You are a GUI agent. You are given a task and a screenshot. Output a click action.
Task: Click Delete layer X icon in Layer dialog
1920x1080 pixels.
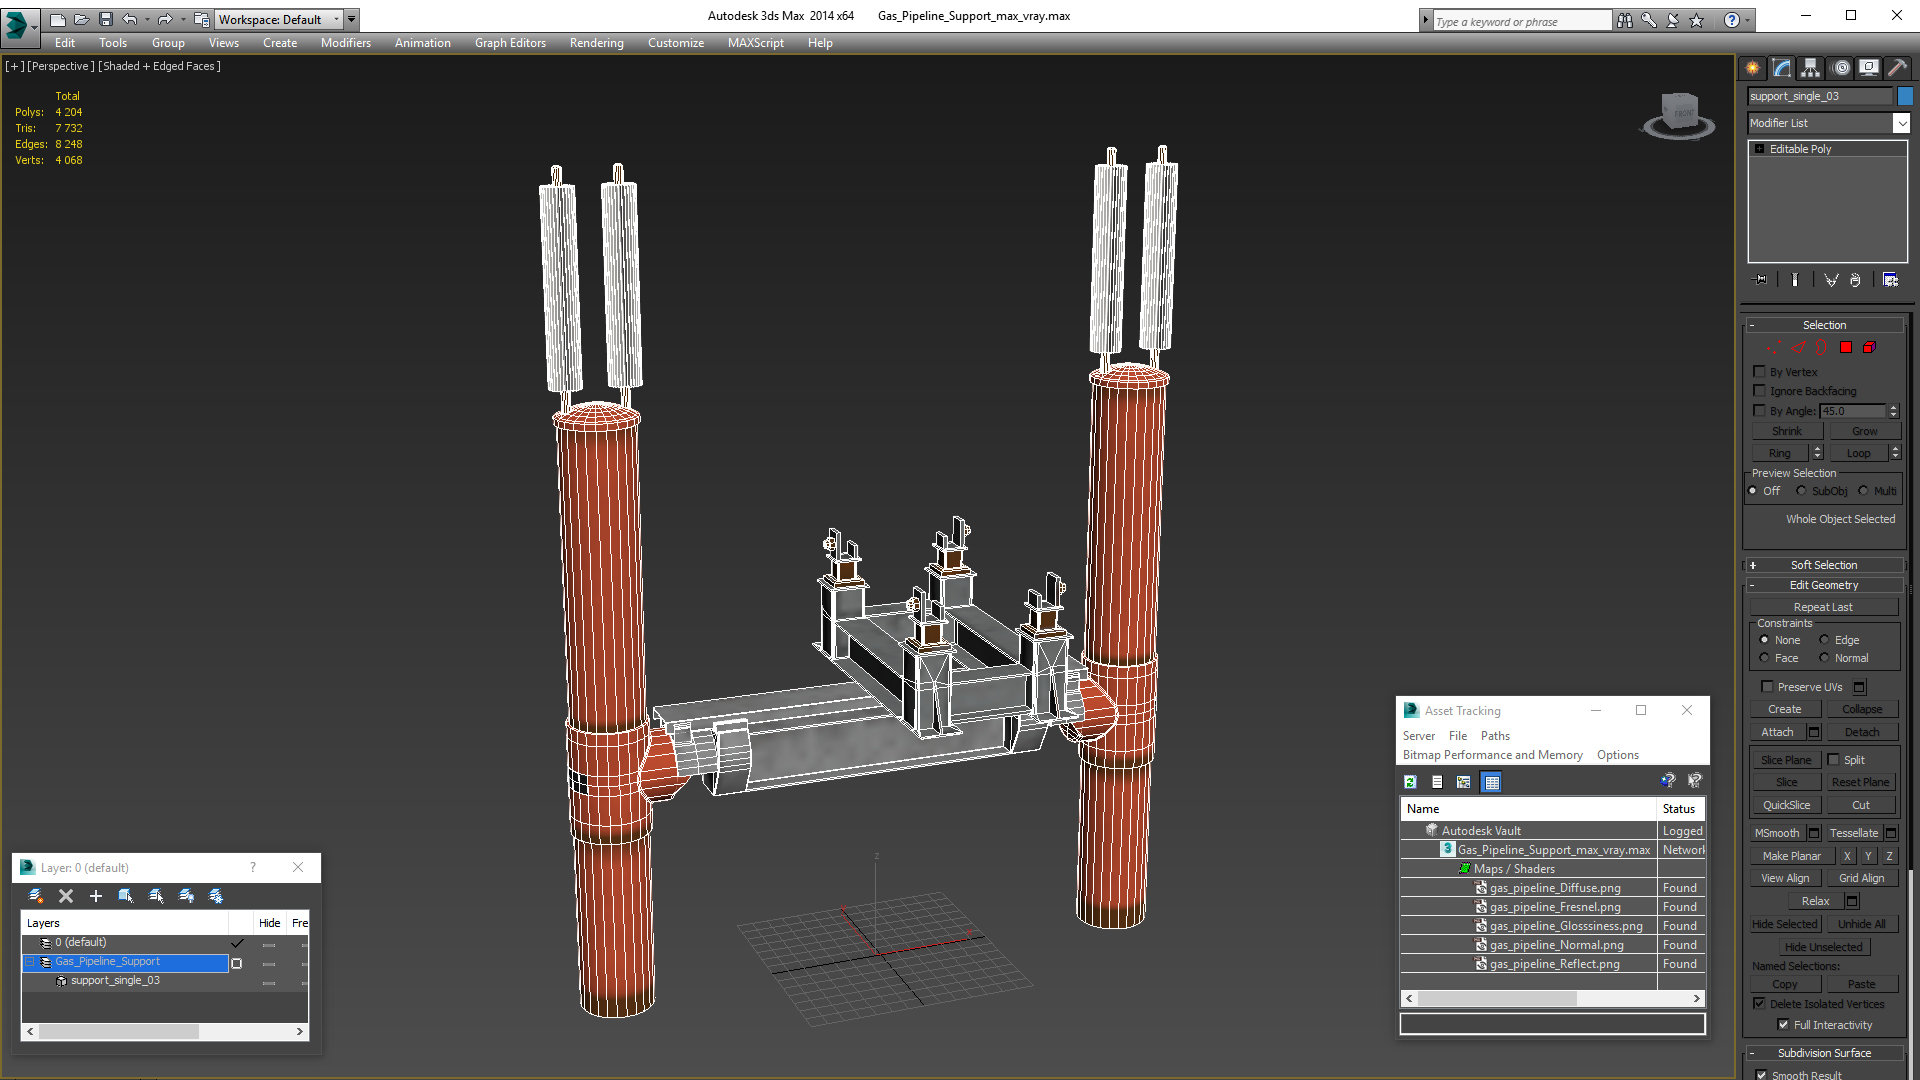pos(66,896)
